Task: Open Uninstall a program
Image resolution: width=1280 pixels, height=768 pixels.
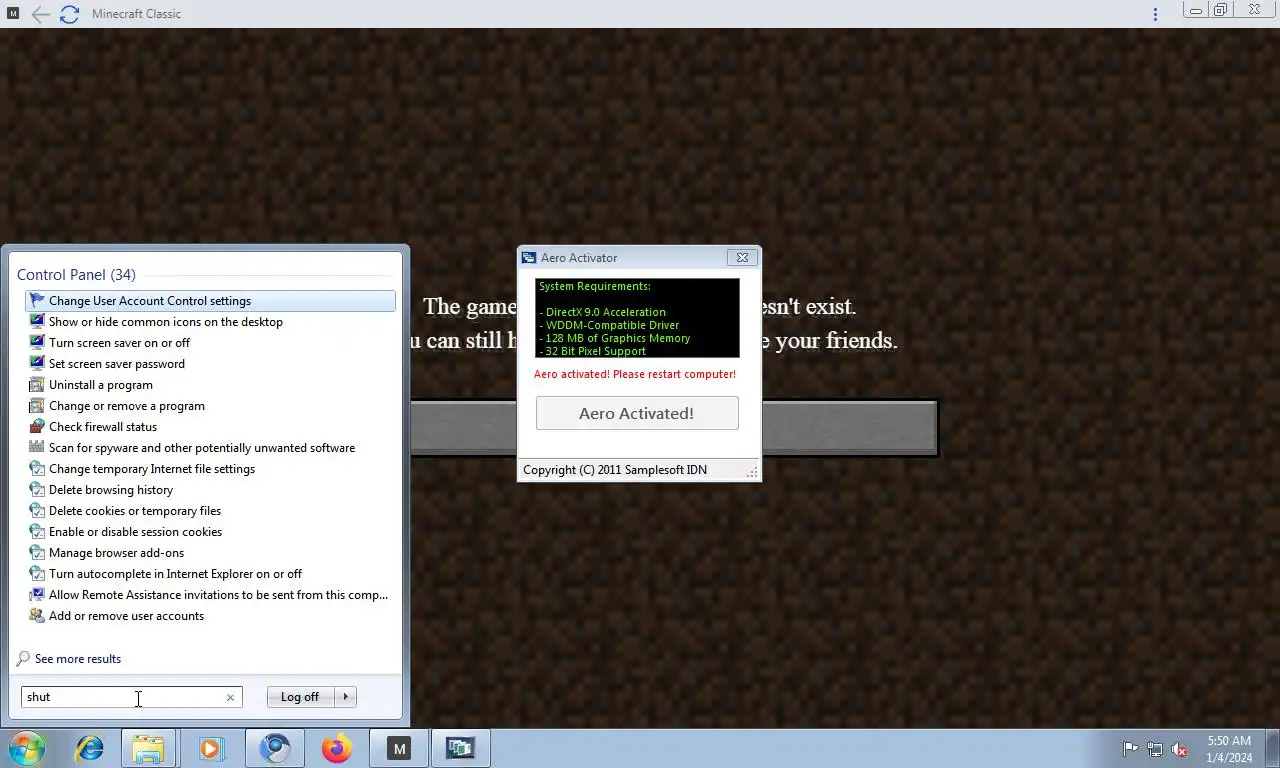Action: coord(210,385)
